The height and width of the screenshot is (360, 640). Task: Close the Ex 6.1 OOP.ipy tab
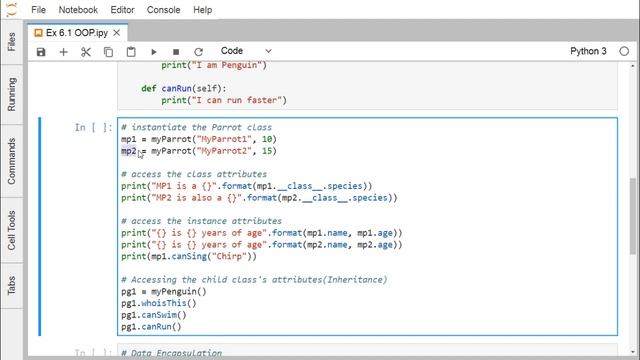click(x=117, y=33)
